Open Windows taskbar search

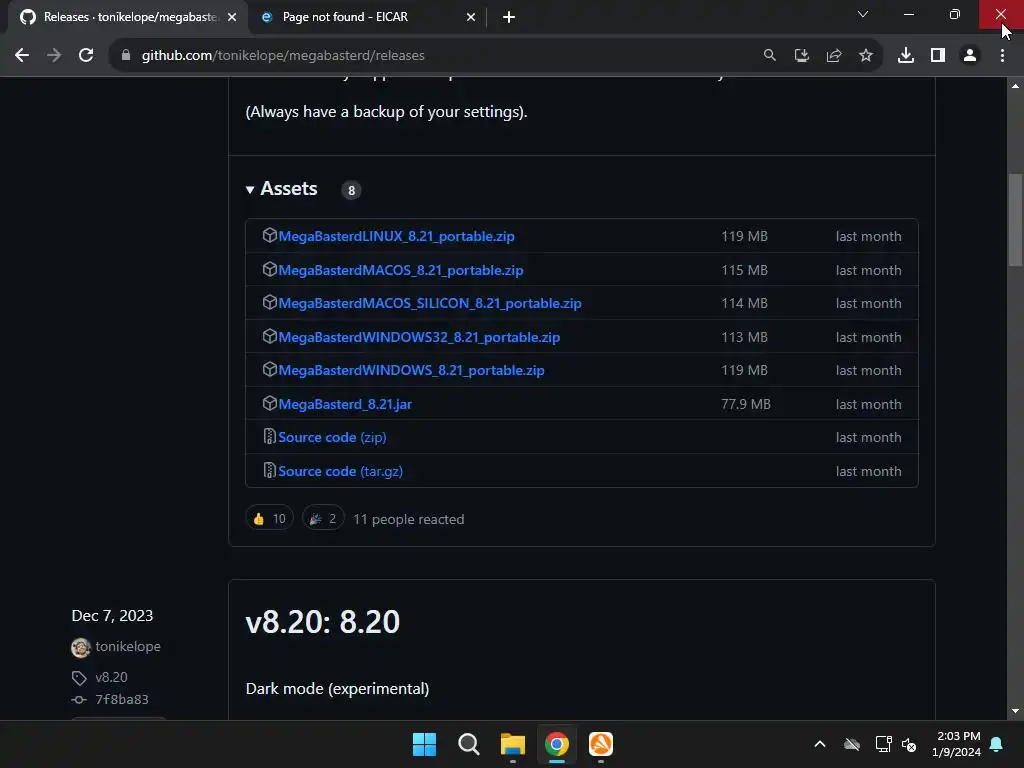pos(468,744)
